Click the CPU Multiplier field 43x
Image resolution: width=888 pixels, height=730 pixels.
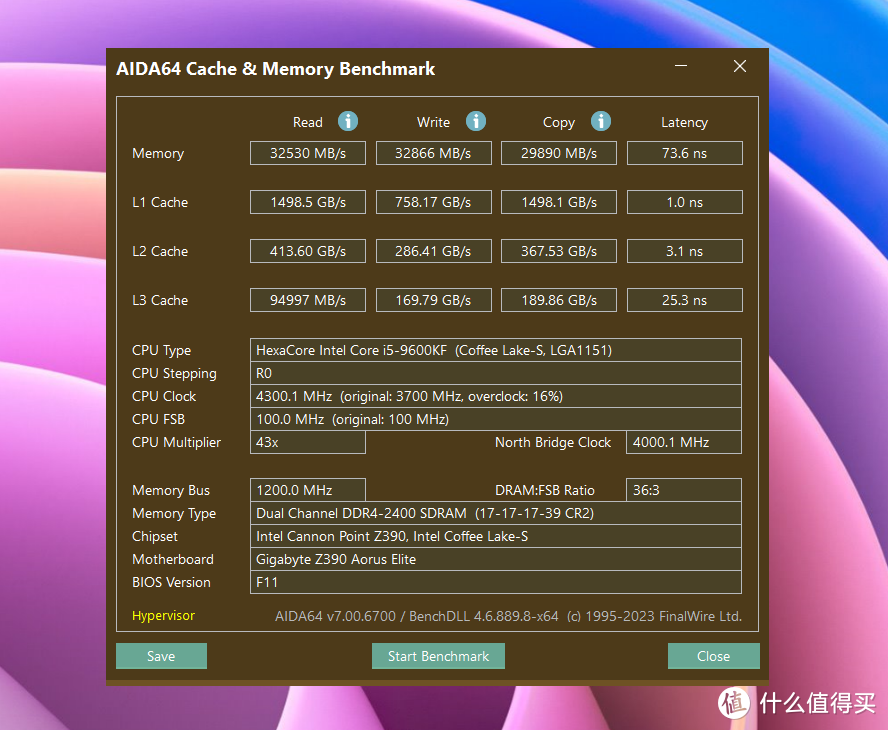coord(308,442)
